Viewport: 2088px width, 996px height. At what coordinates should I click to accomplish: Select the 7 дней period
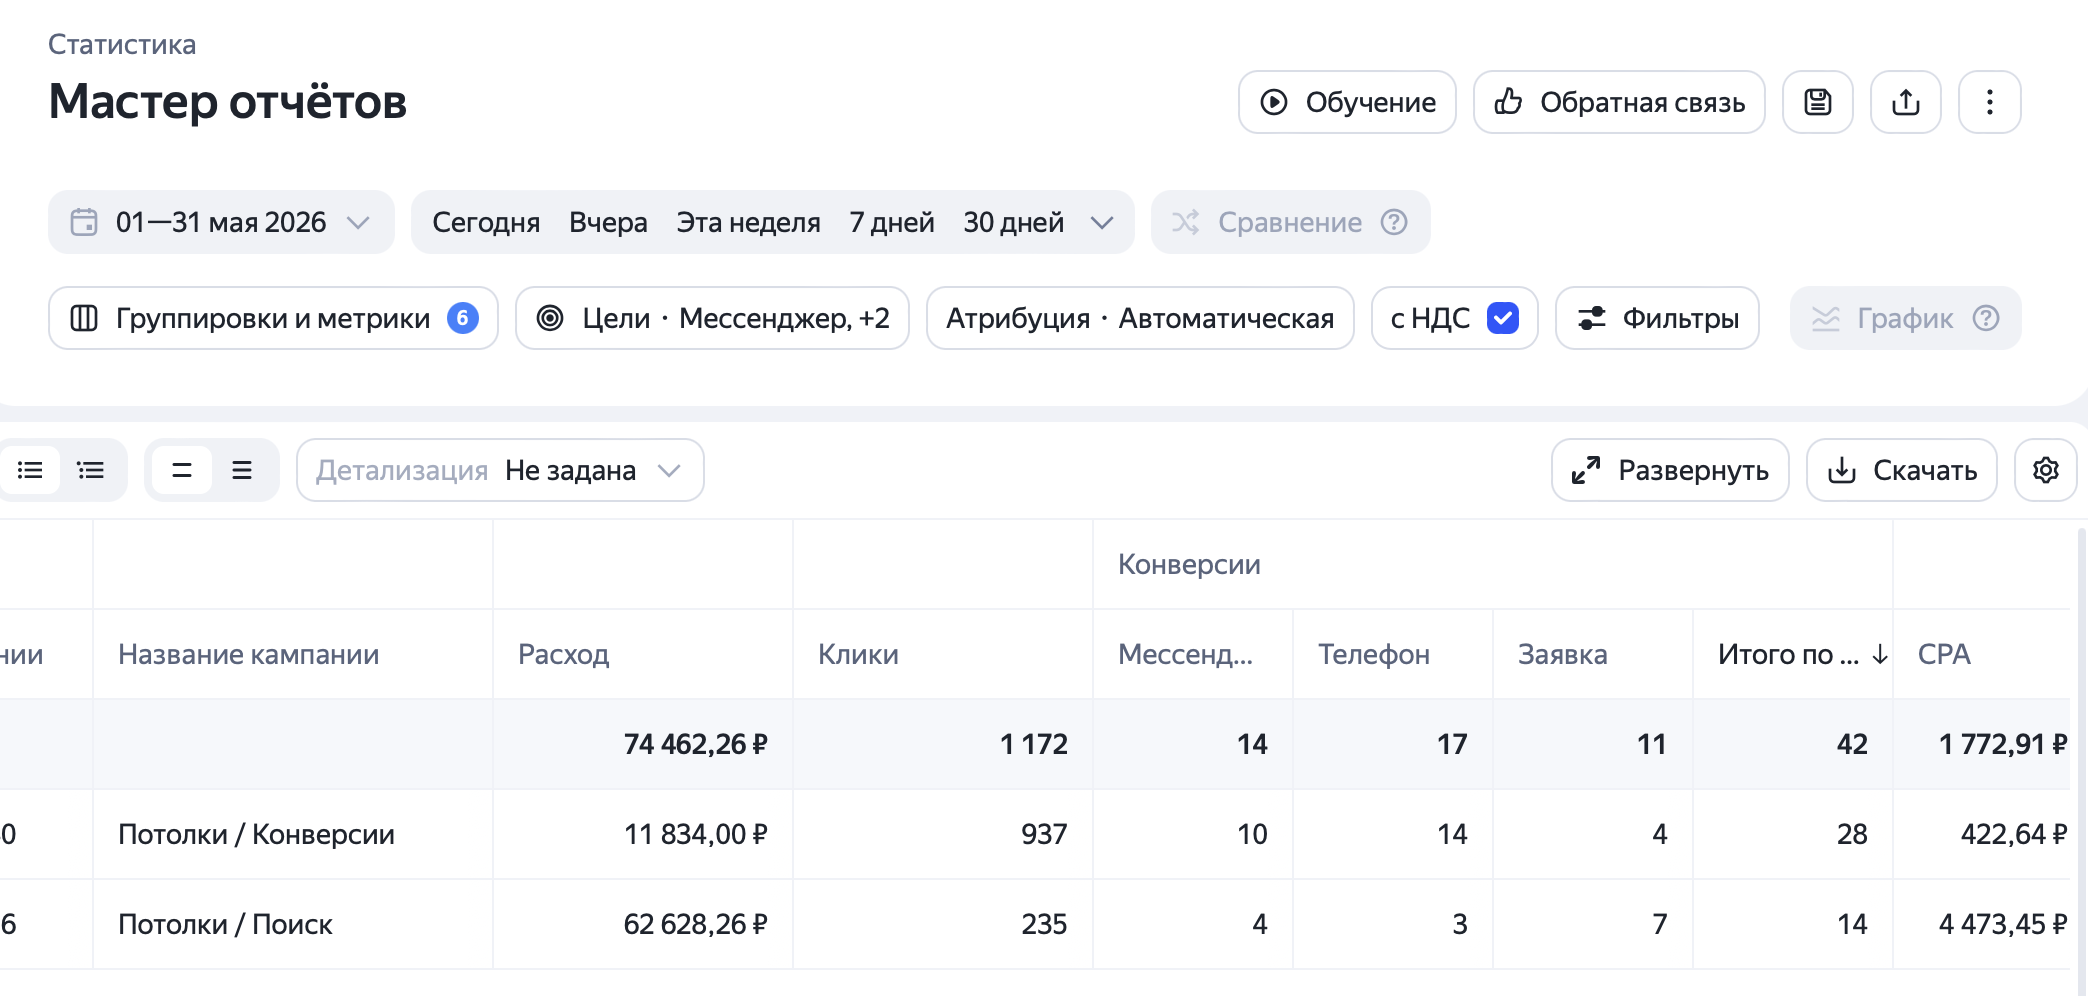pyautogui.click(x=892, y=222)
